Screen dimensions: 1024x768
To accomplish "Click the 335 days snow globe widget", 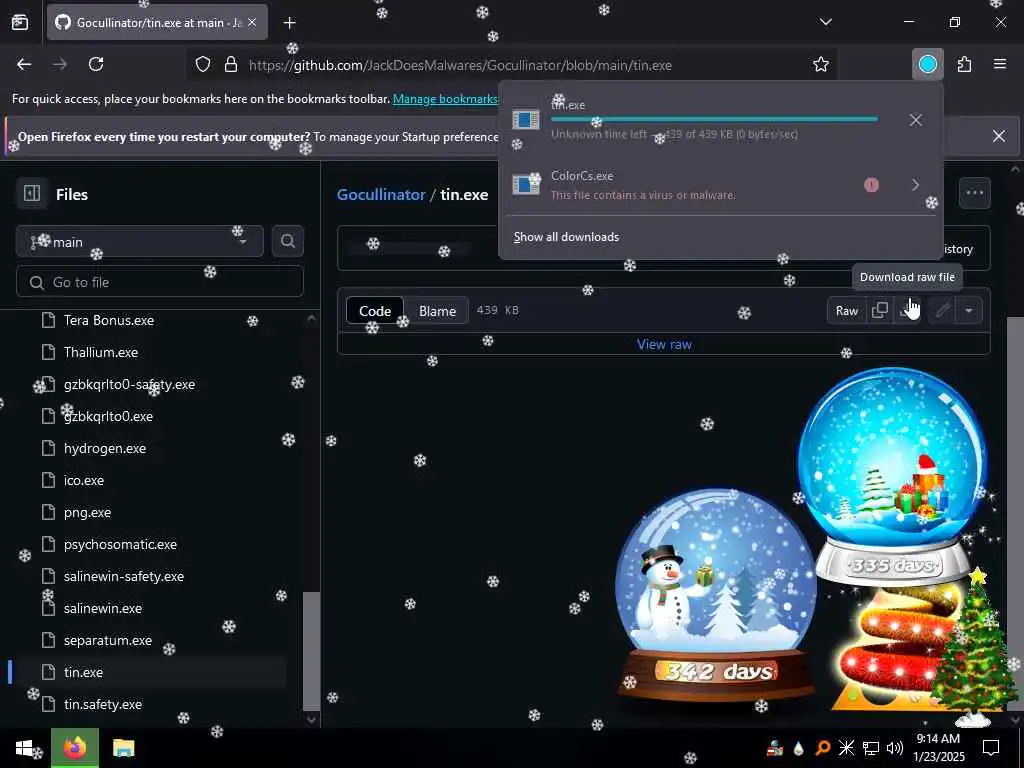I will [x=893, y=477].
